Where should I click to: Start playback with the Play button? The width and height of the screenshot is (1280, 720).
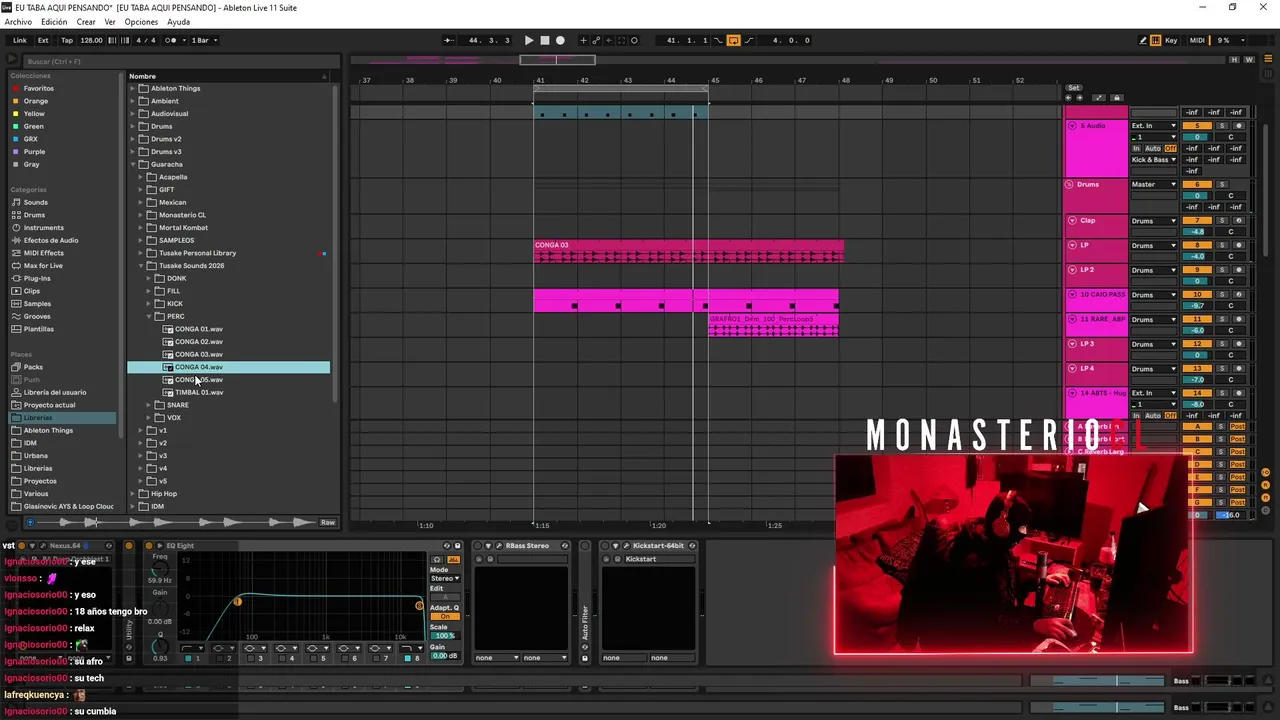pyautogui.click(x=529, y=40)
